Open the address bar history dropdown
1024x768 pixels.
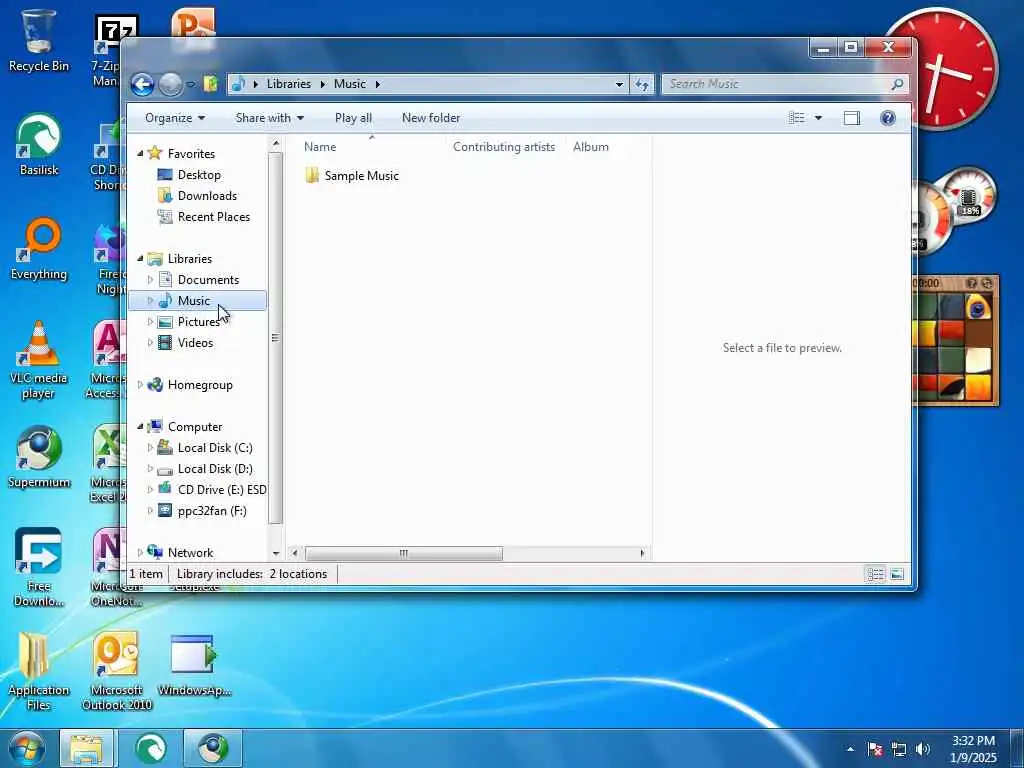pos(619,84)
